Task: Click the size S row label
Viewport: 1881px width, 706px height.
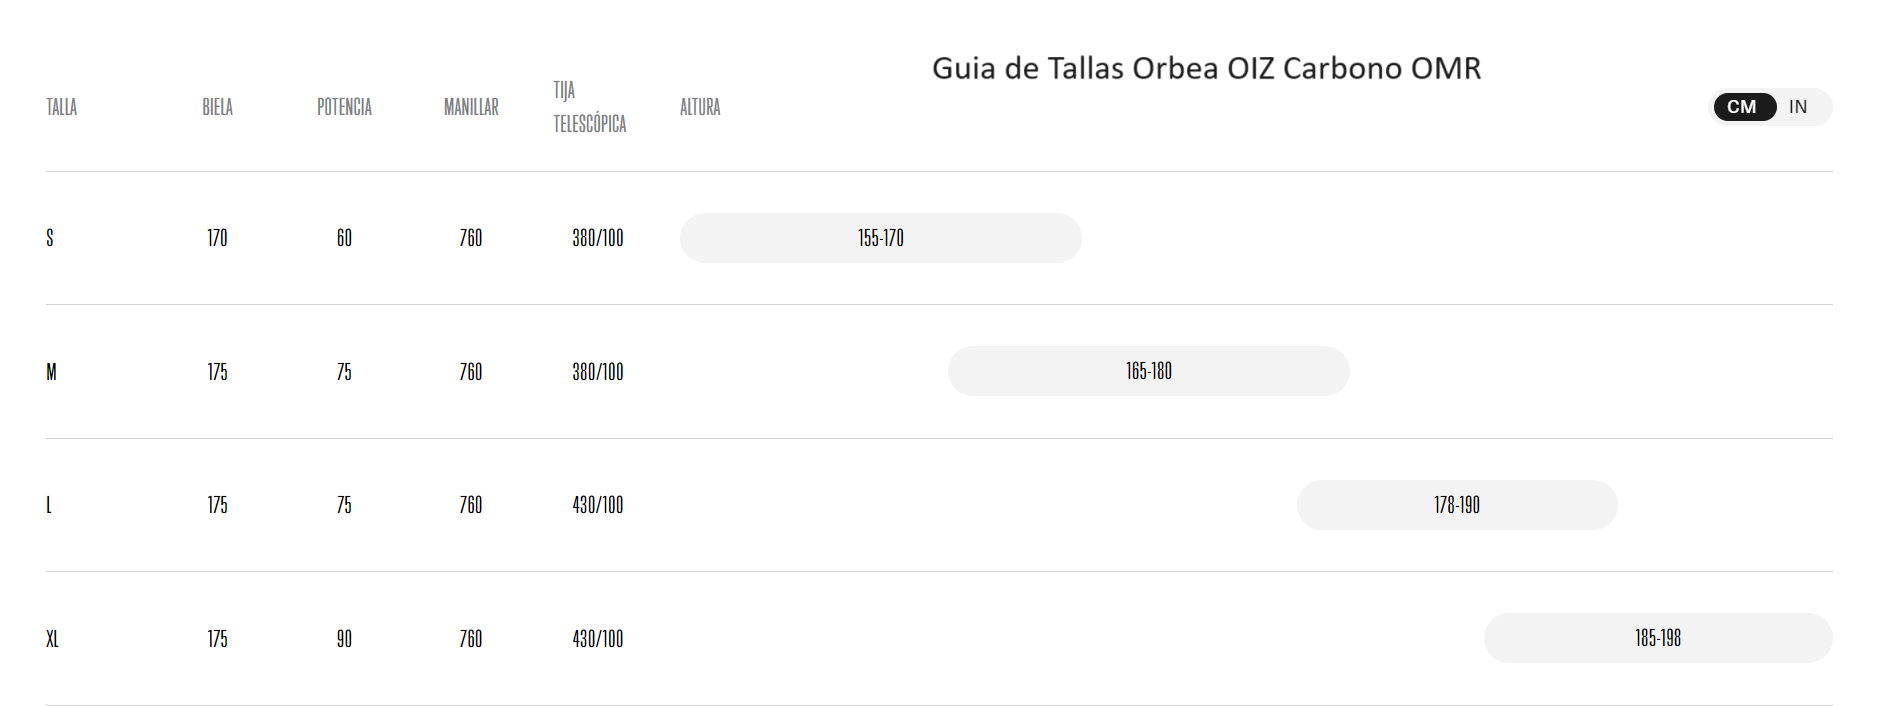Action: tap(50, 238)
